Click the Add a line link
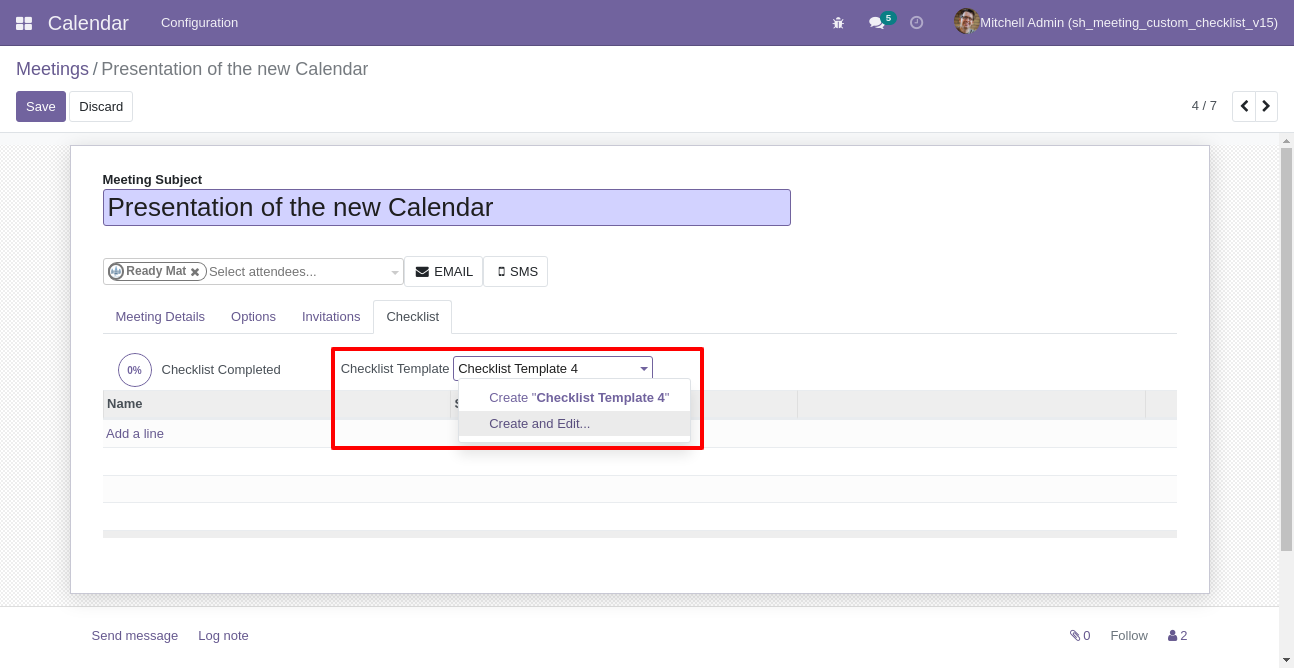 tap(135, 434)
